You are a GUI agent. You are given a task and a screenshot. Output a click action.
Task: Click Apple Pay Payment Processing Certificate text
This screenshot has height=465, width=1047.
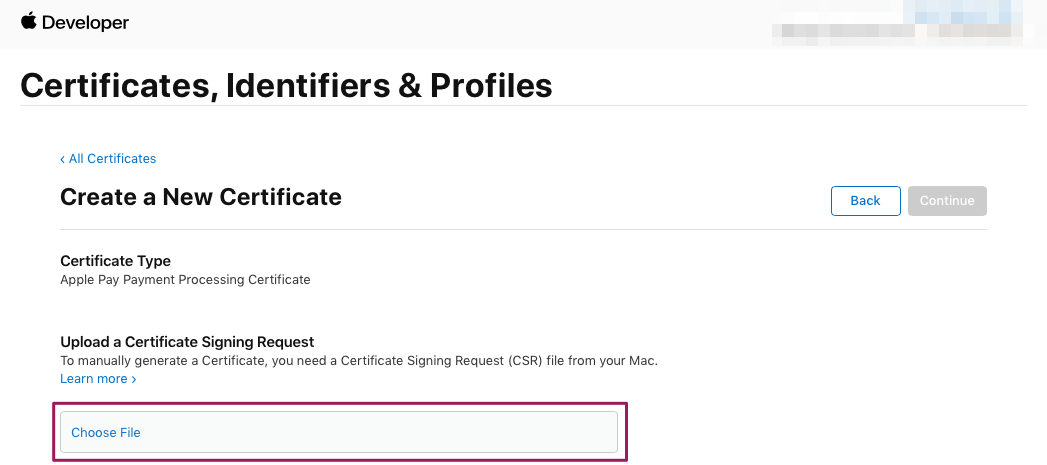pyautogui.click(x=185, y=280)
